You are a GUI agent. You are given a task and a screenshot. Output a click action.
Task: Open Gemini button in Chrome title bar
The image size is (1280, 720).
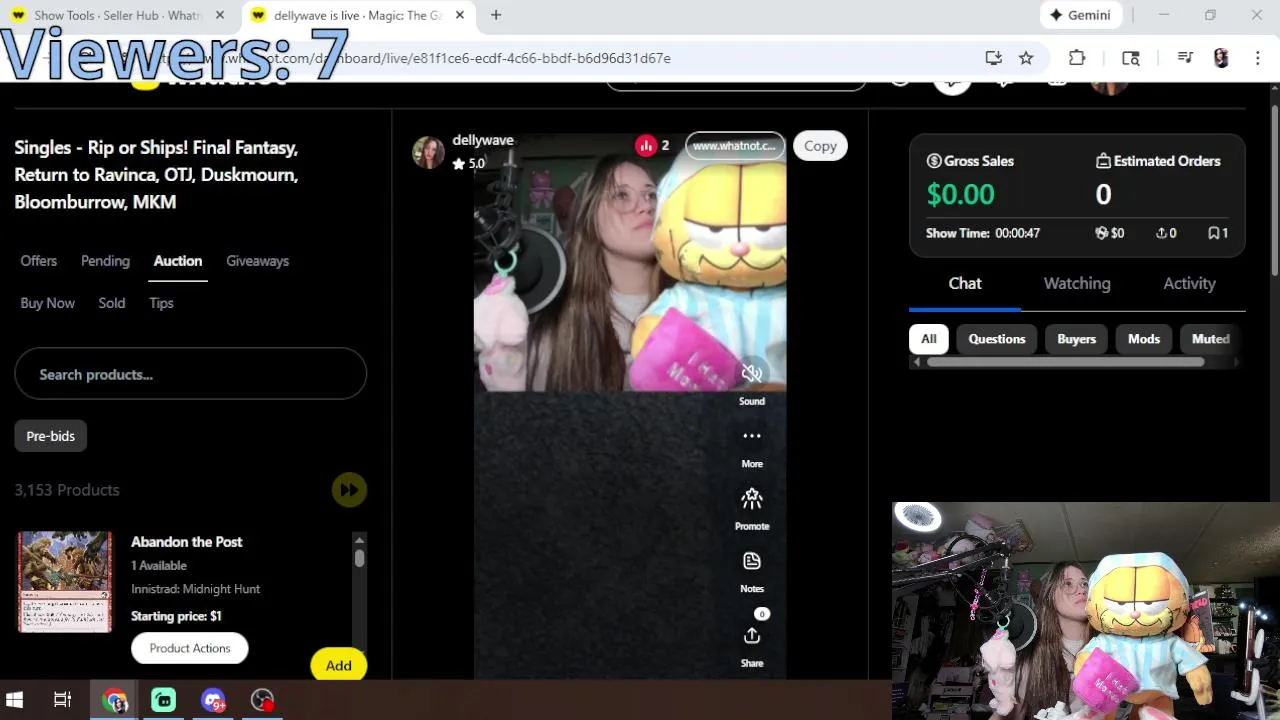(1080, 15)
